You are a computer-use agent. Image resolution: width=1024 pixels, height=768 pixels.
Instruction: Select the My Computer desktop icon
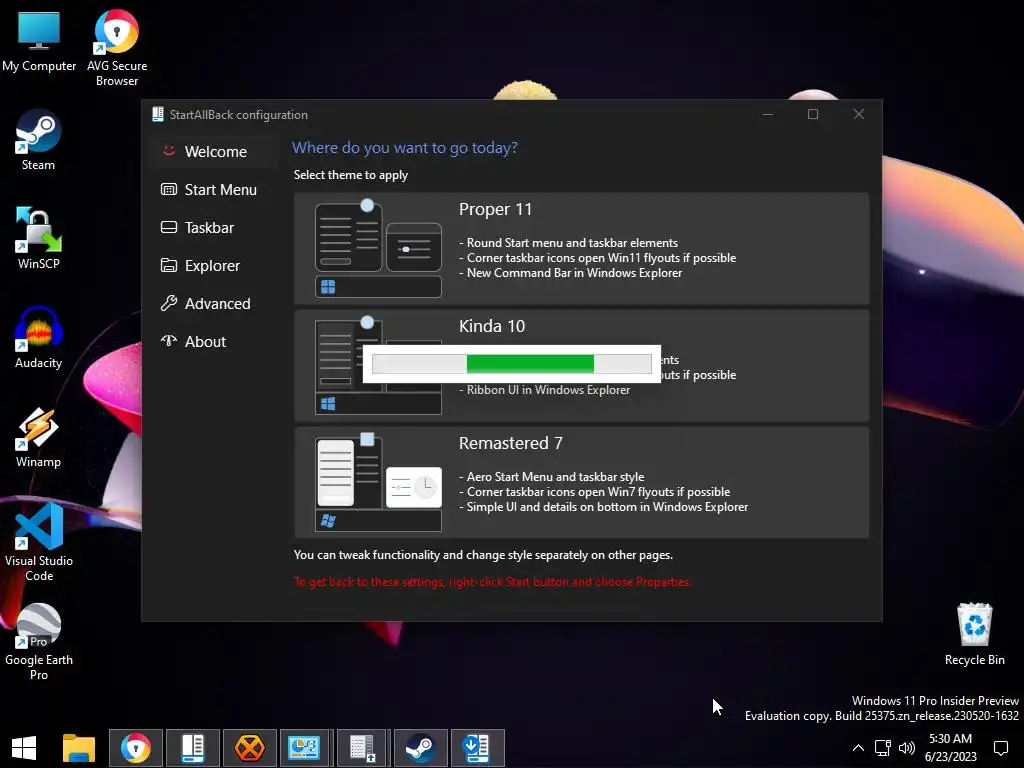coord(39,42)
